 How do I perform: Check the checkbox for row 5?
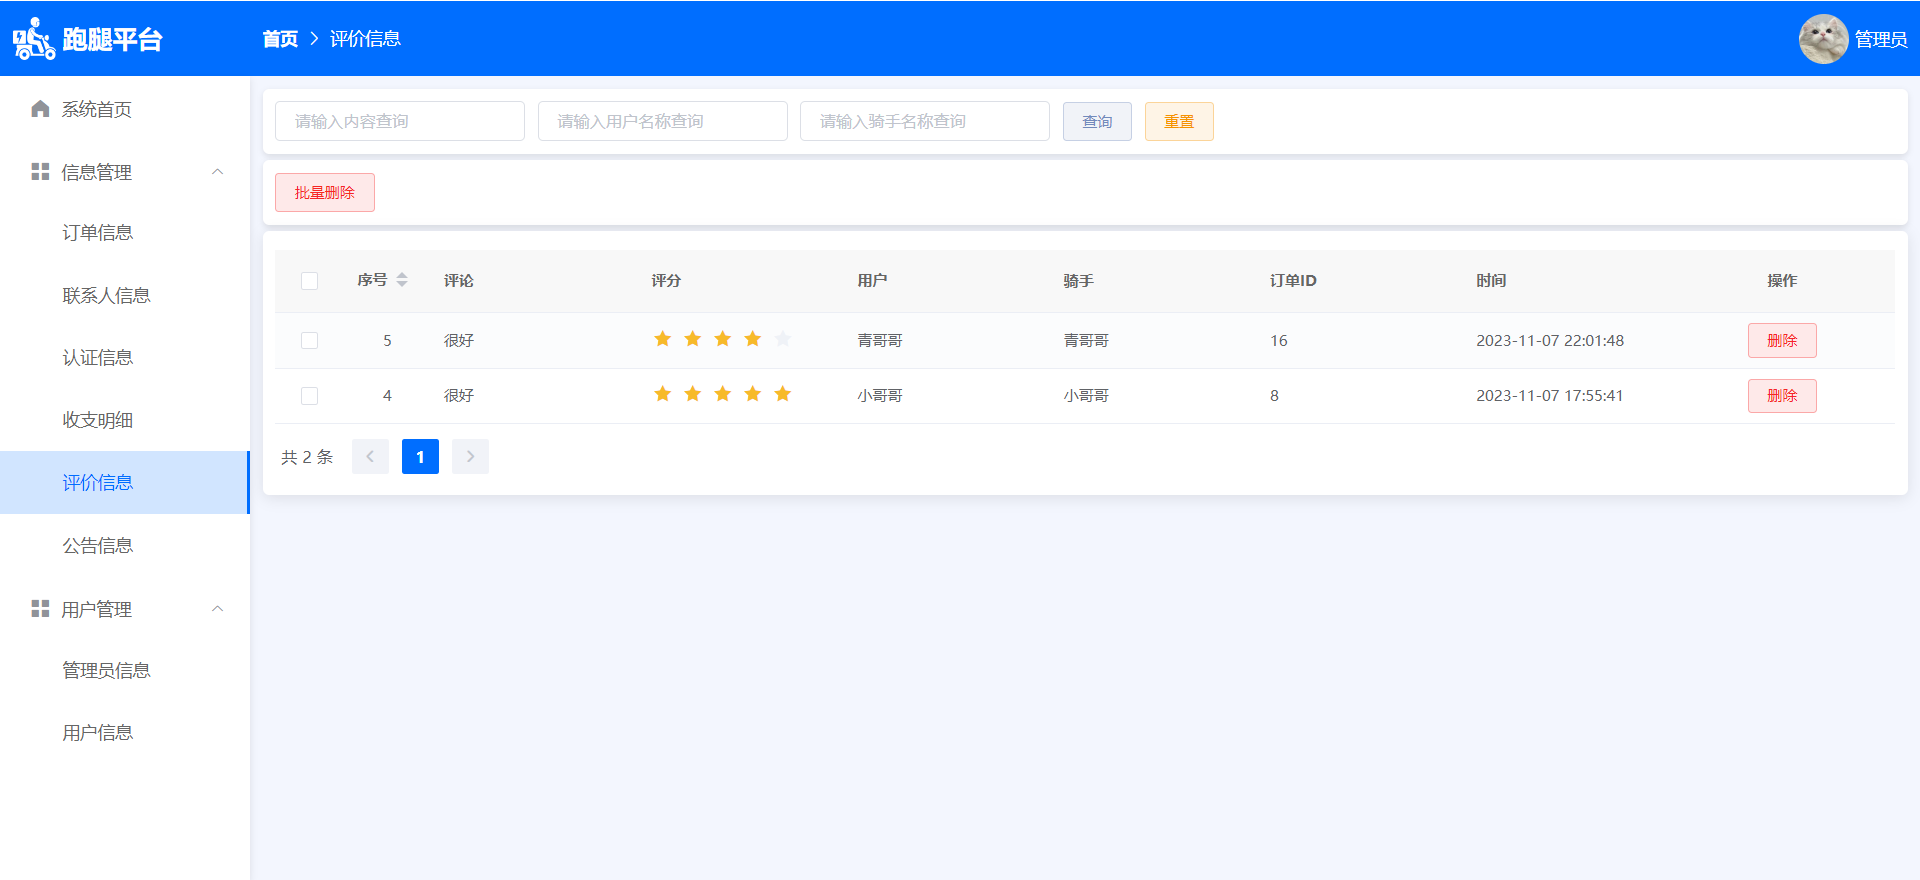pyautogui.click(x=309, y=341)
